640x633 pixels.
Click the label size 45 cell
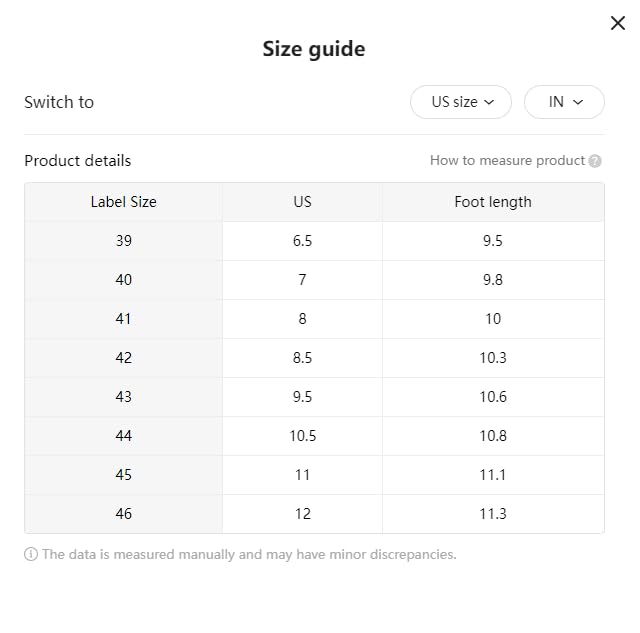[124, 475]
